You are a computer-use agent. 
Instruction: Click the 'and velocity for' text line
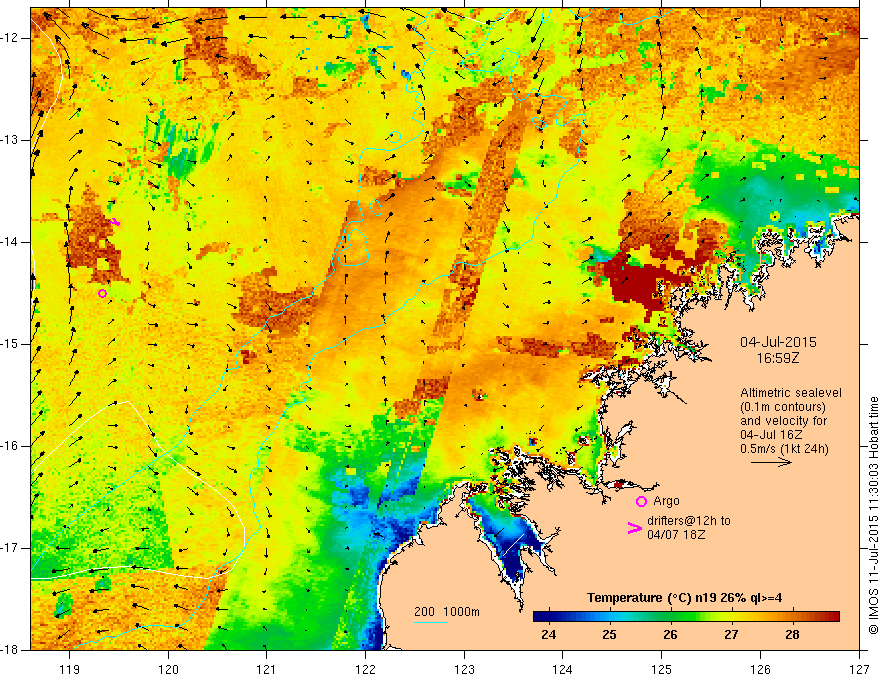(783, 421)
